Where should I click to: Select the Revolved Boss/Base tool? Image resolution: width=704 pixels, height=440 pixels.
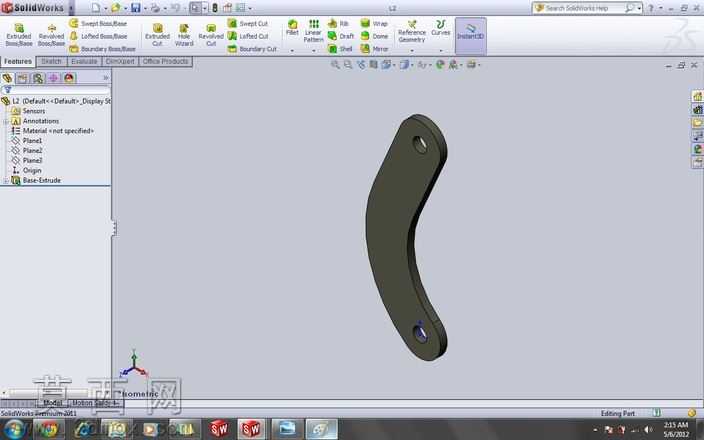[51, 35]
